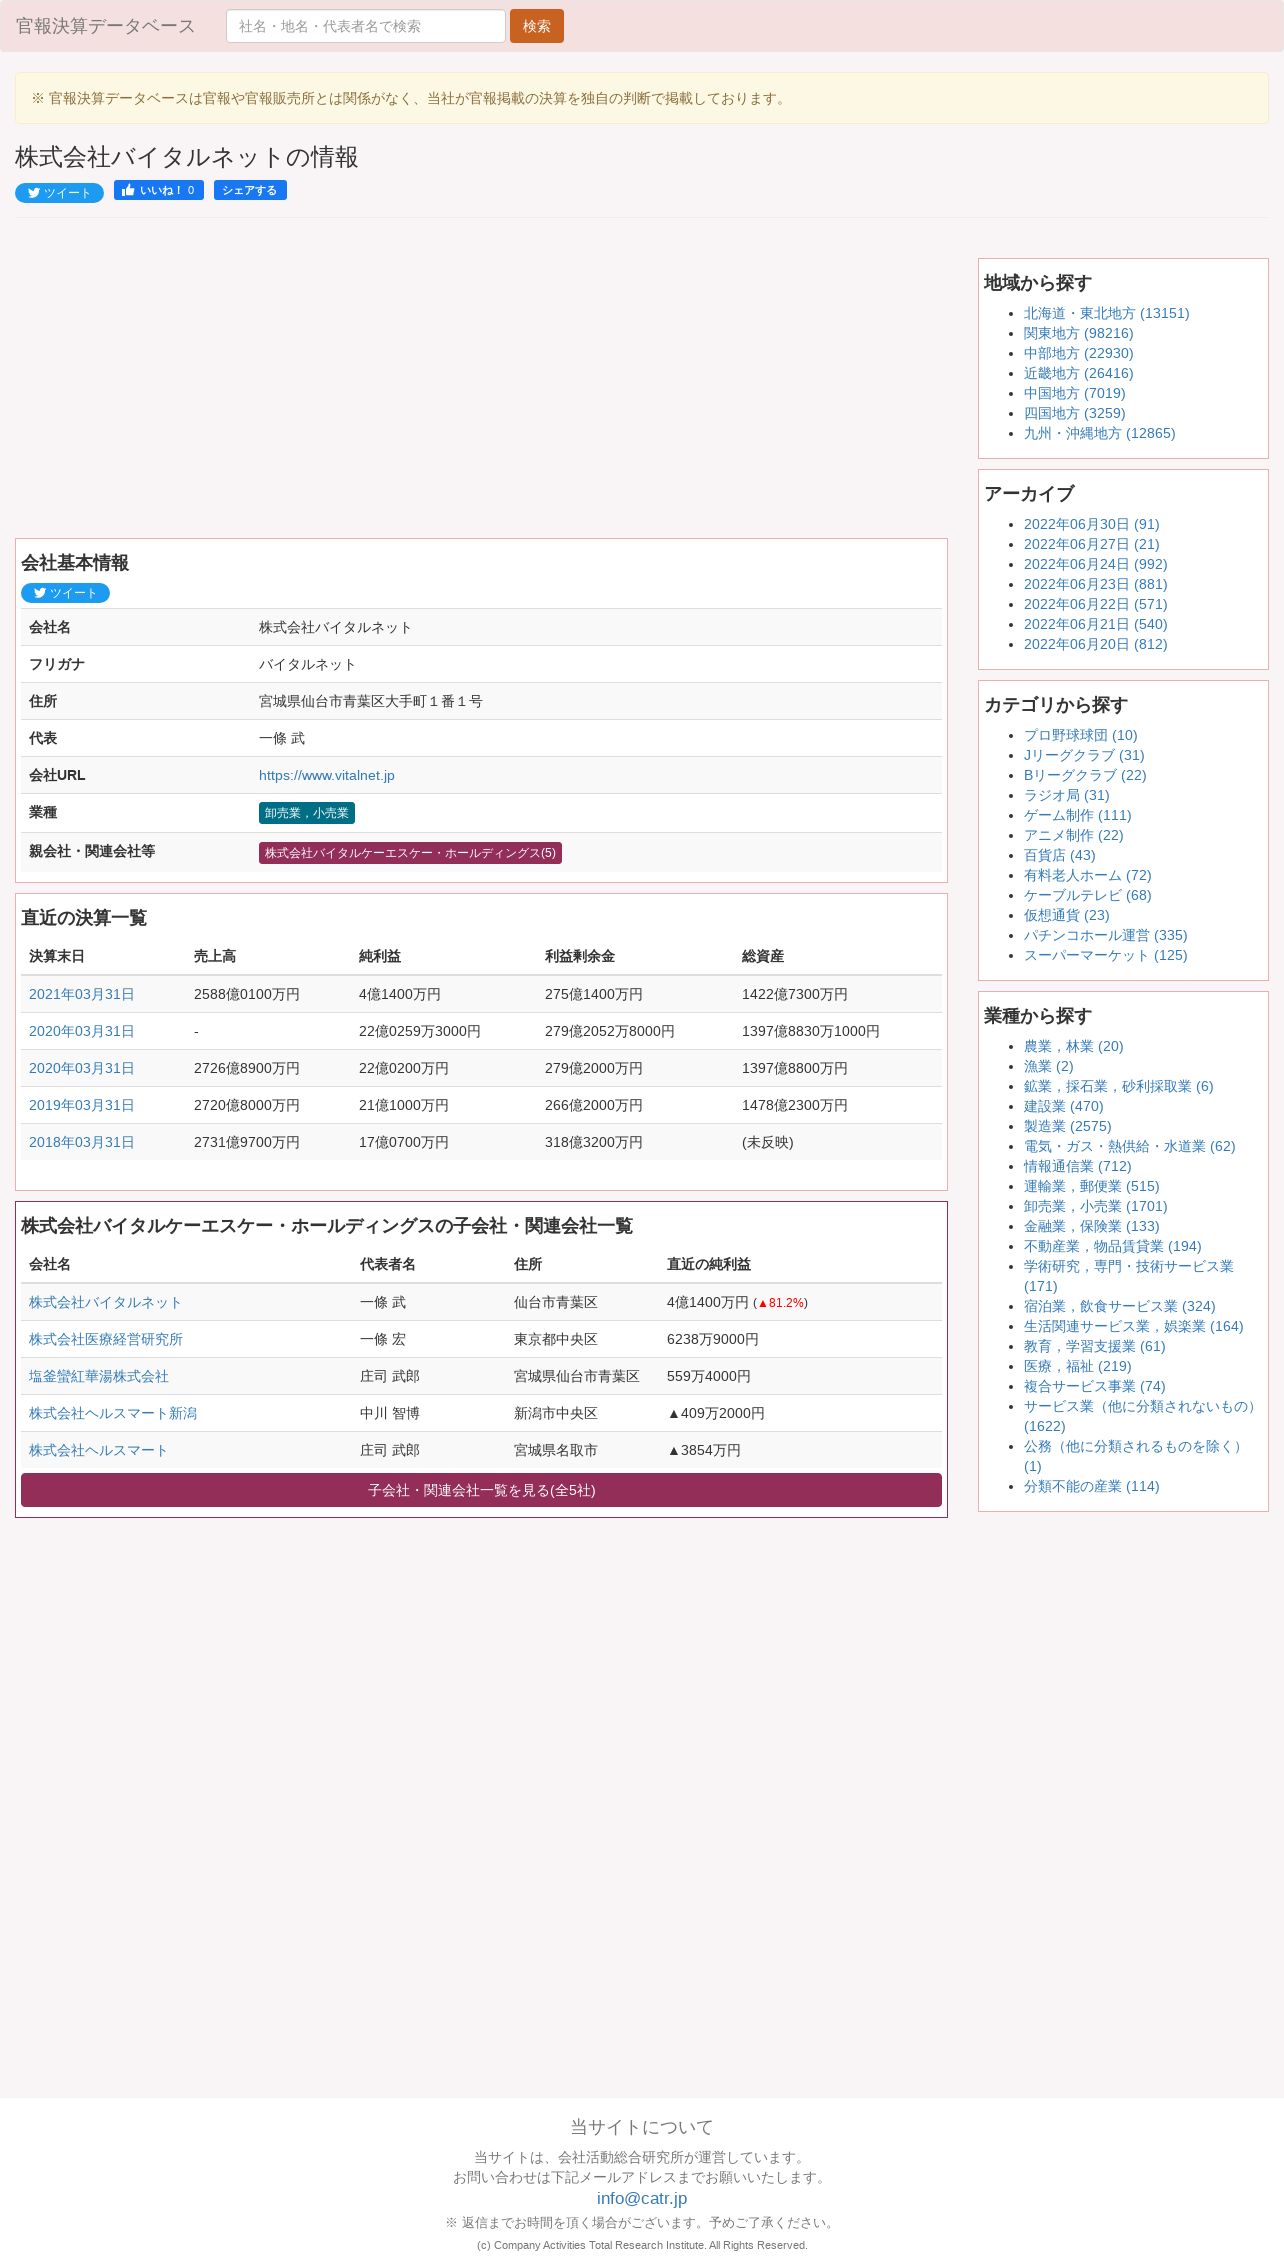
Task: Open 株式会社医療経営研究所 company link
Action: point(106,1339)
